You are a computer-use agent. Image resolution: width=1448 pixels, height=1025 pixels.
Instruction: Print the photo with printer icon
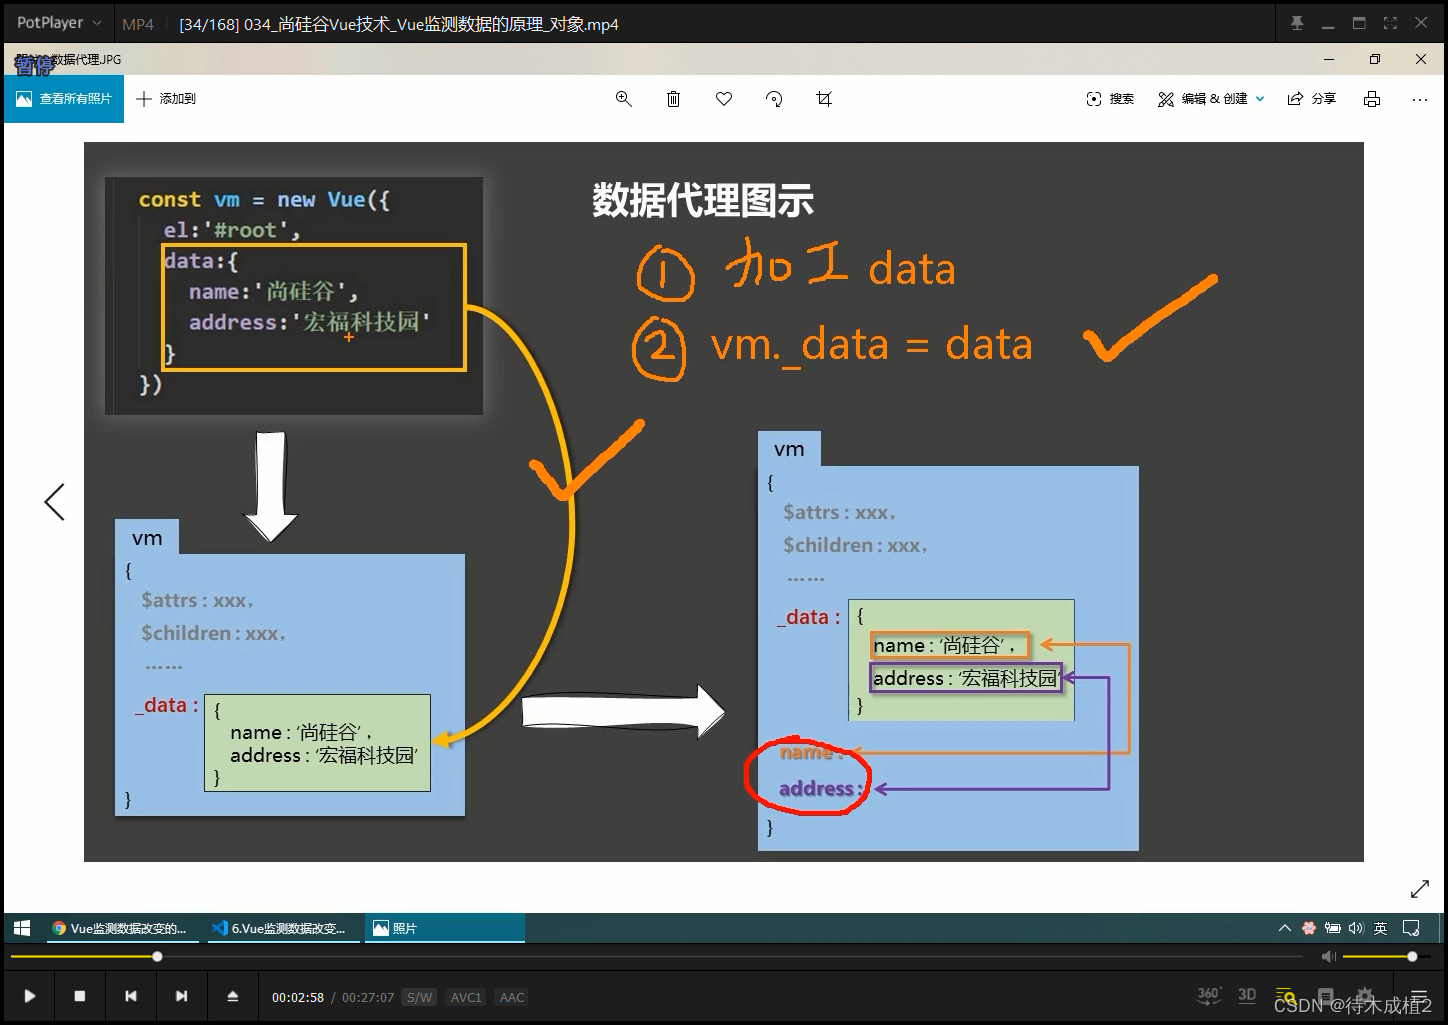(x=1372, y=99)
